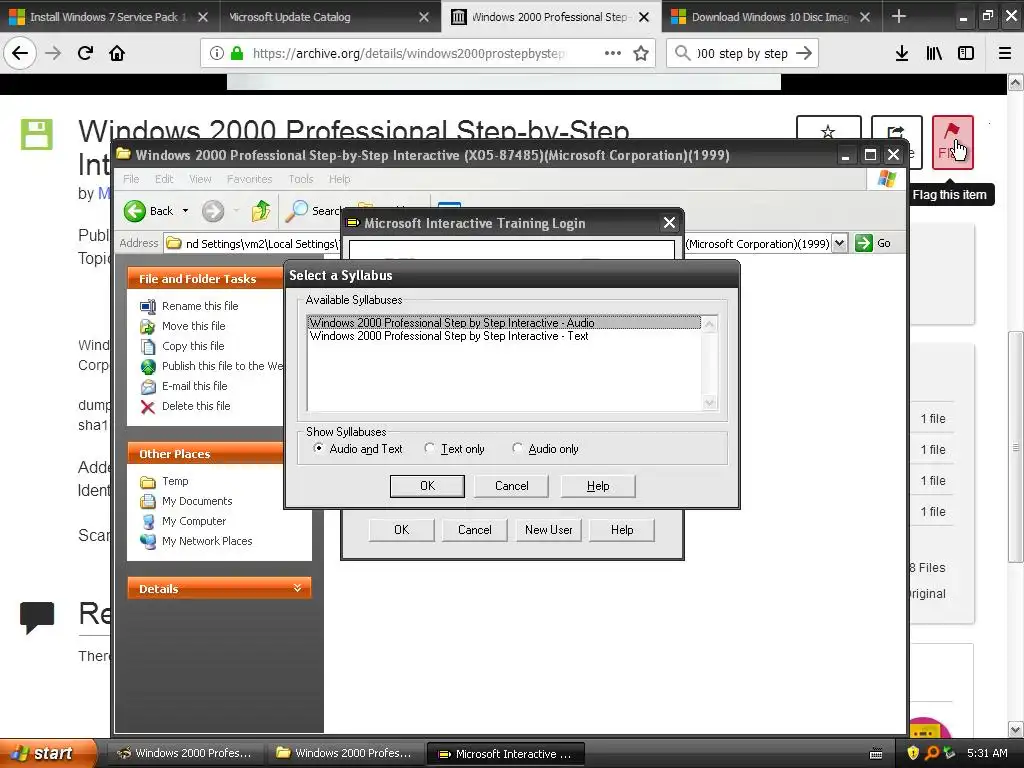This screenshot has height=768, width=1024.
Task: Open the Explorer Edit menu
Action: (164, 179)
